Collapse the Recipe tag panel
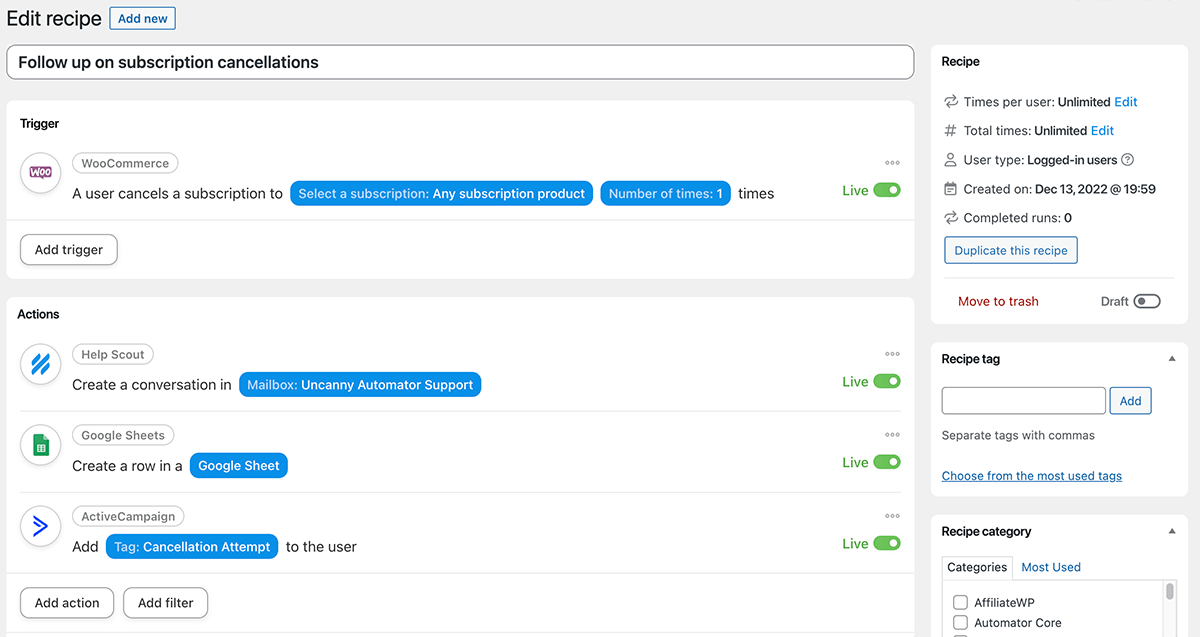Screen dimensions: 1200x637 pyautogui.click(x=1172, y=359)
